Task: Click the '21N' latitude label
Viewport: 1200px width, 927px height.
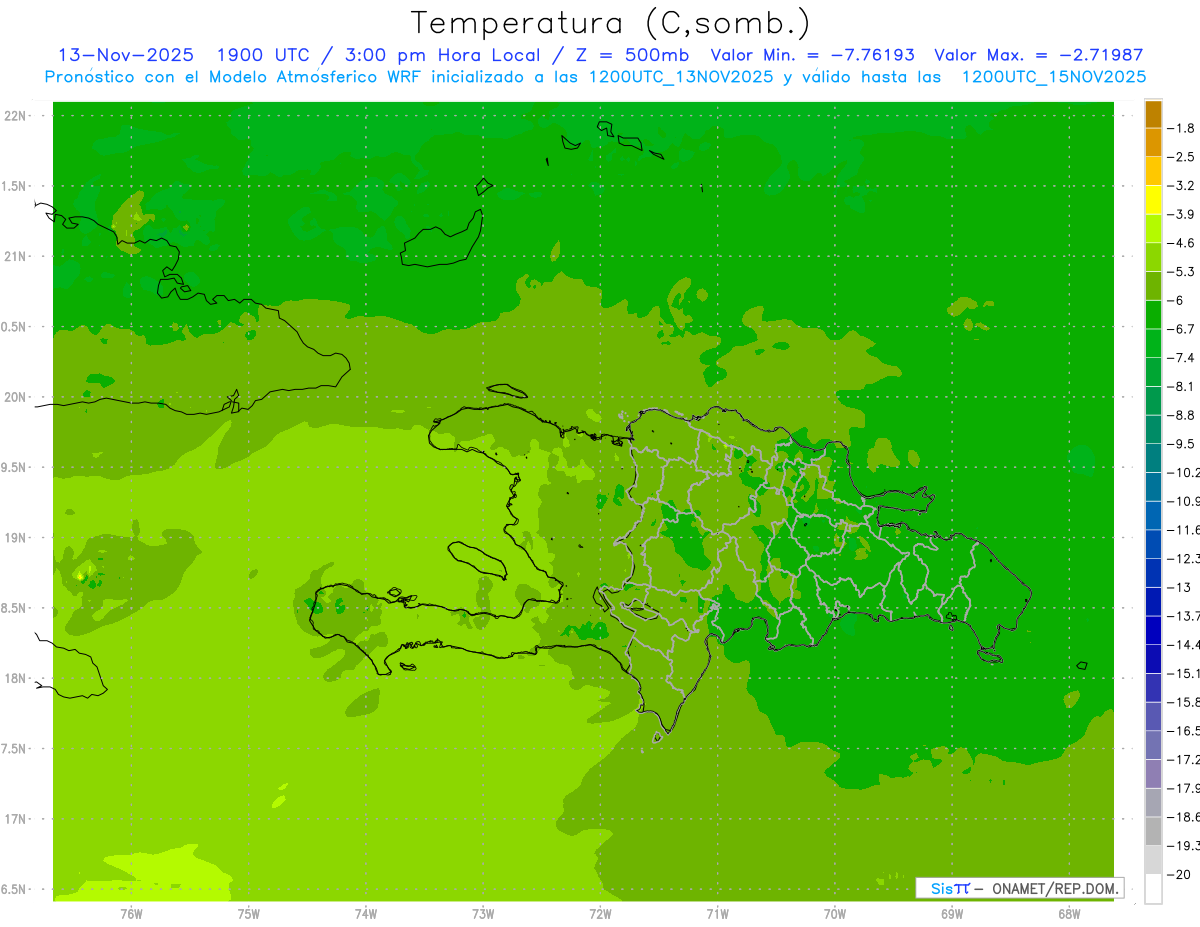Action: click(x=17, y=256)
